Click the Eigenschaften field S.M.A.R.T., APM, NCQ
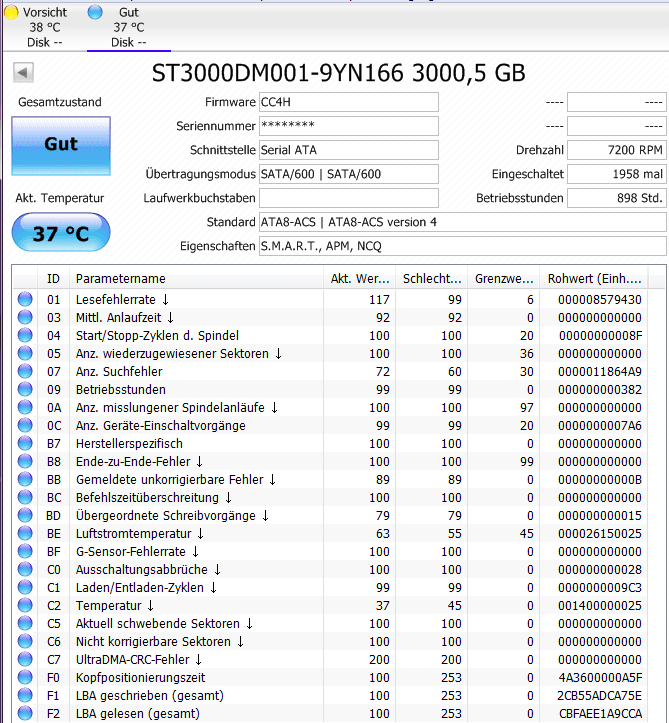The image size is (669, 723). (x=462, y=246)
